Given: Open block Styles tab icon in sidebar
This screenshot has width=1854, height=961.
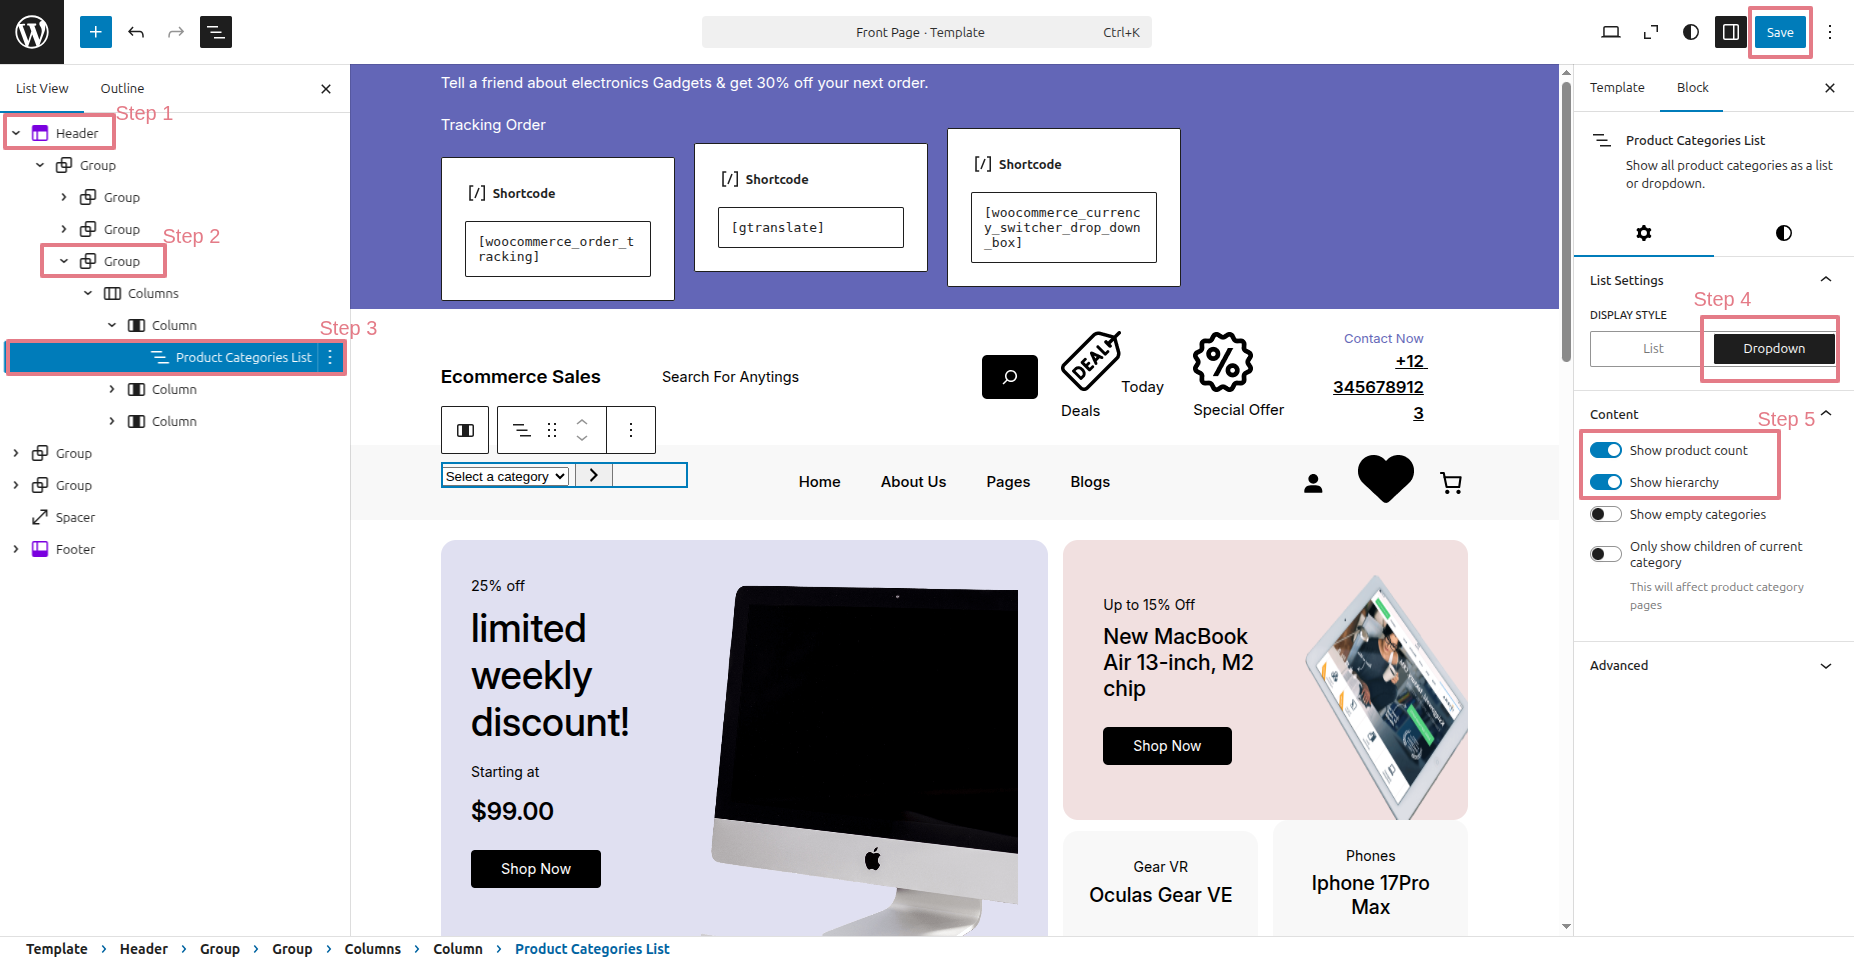Looking at the screenshot, I should tap(1784, 233).
